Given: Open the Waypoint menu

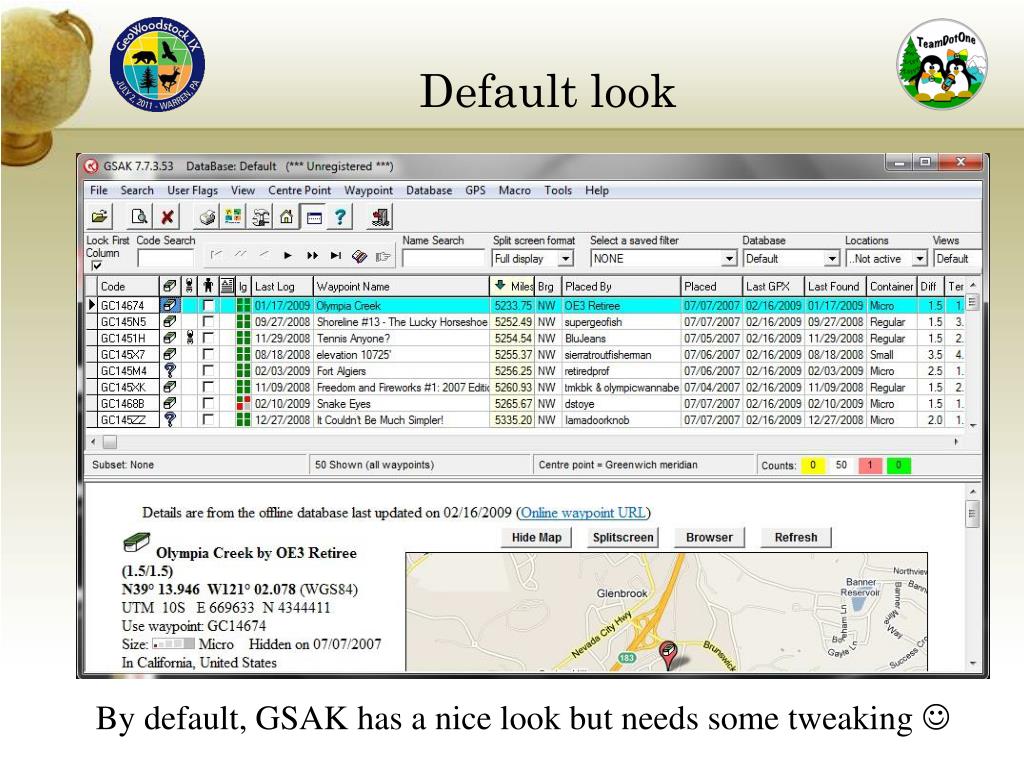Looking at the screenshot, I should (368, 190).
